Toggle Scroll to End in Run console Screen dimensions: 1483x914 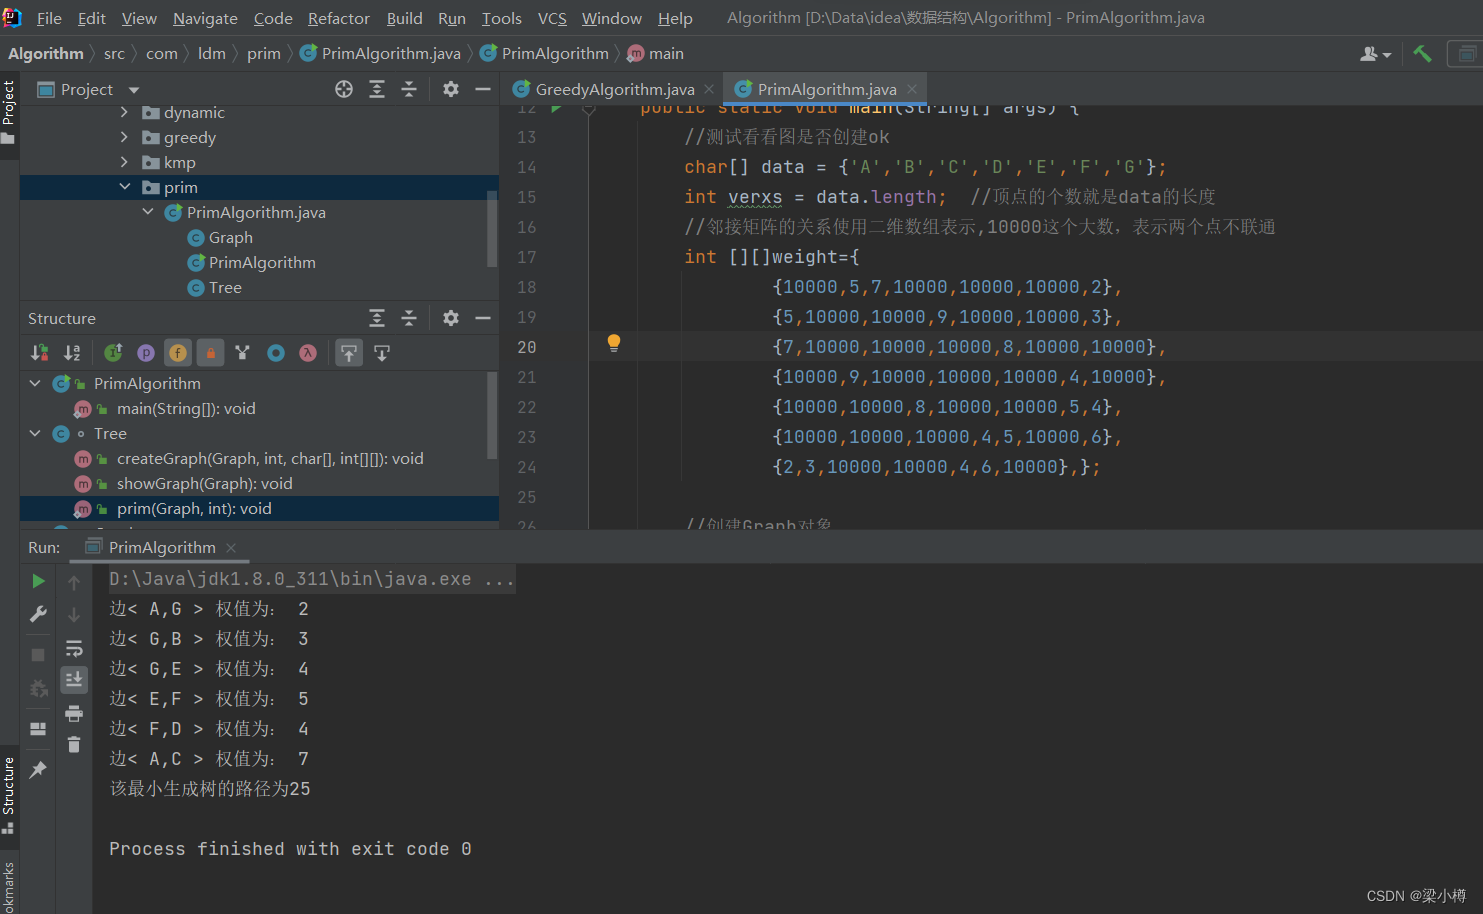click(x=74, y=680)
